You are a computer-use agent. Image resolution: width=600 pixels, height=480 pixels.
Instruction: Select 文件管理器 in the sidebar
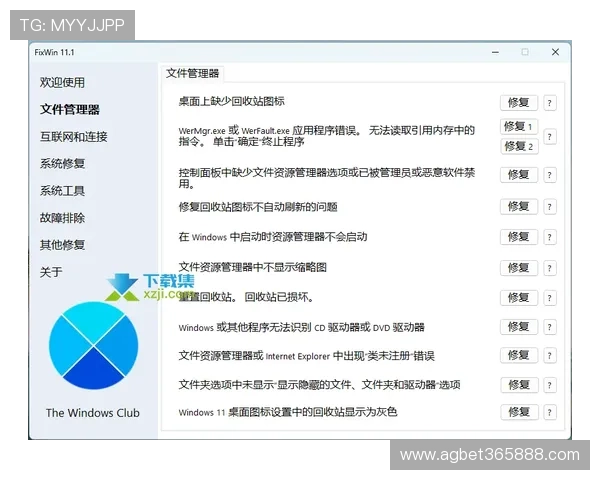pos(70,109)
